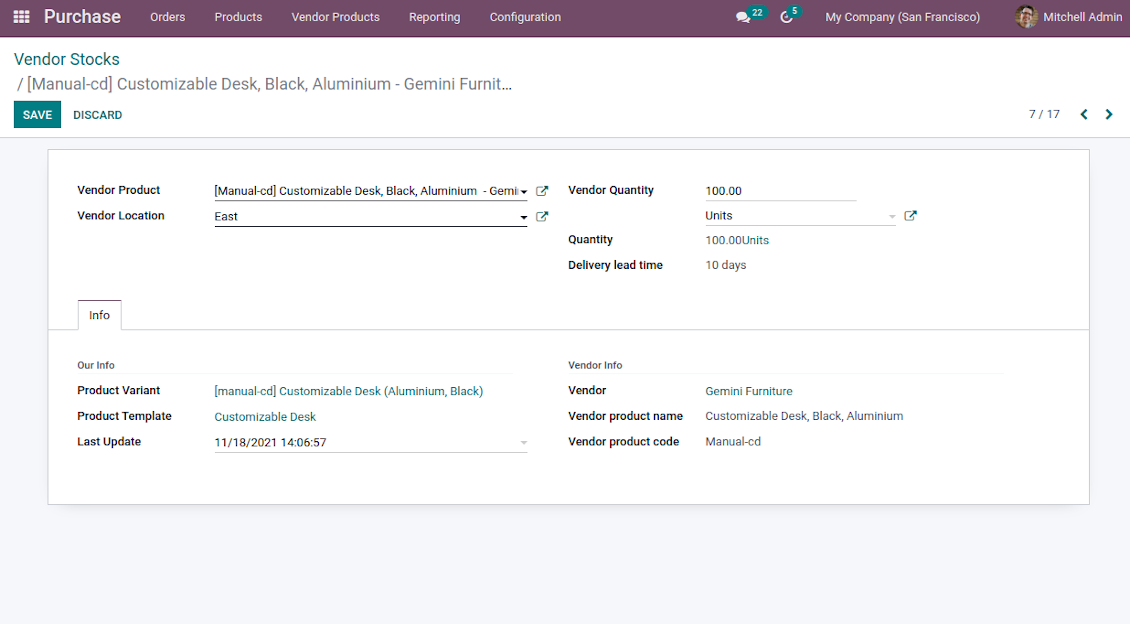Expand the Units of measure dropdown
The height and width of the screenshot is (624, 1130).
[892, 217]
